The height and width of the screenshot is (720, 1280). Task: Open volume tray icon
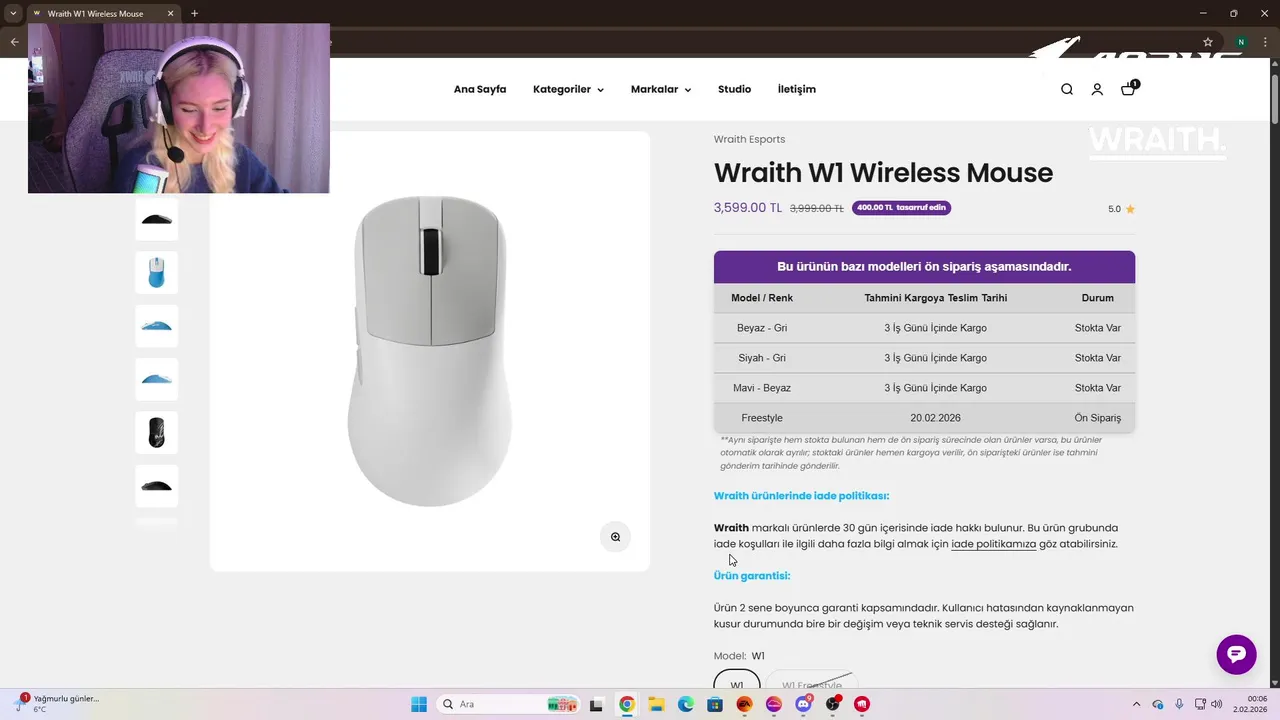[1217, 704]
